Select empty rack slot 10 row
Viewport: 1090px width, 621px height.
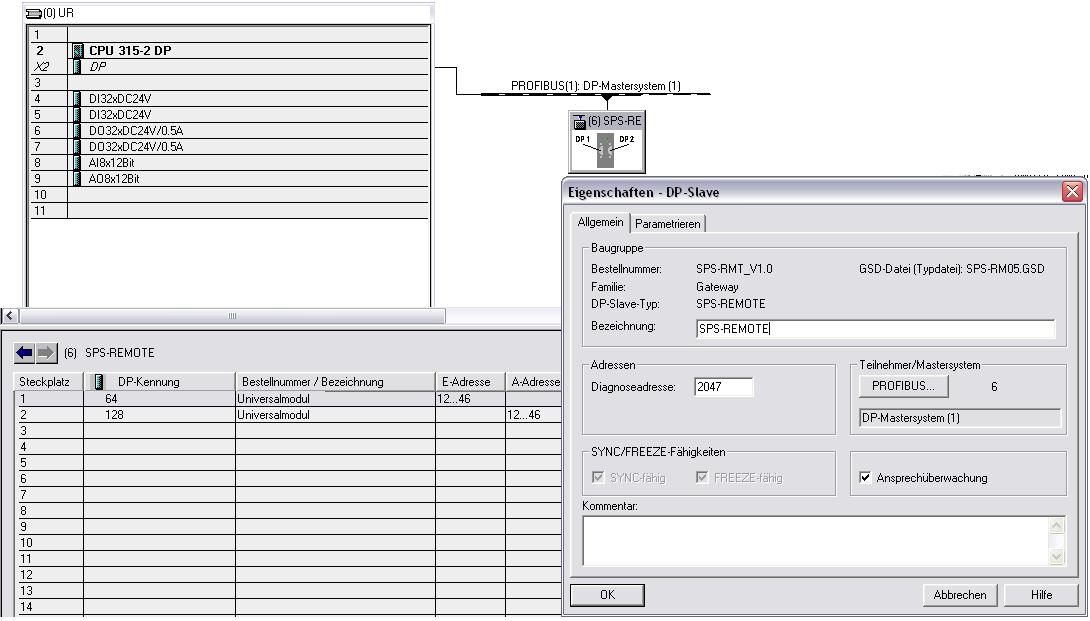coord(229,195)
